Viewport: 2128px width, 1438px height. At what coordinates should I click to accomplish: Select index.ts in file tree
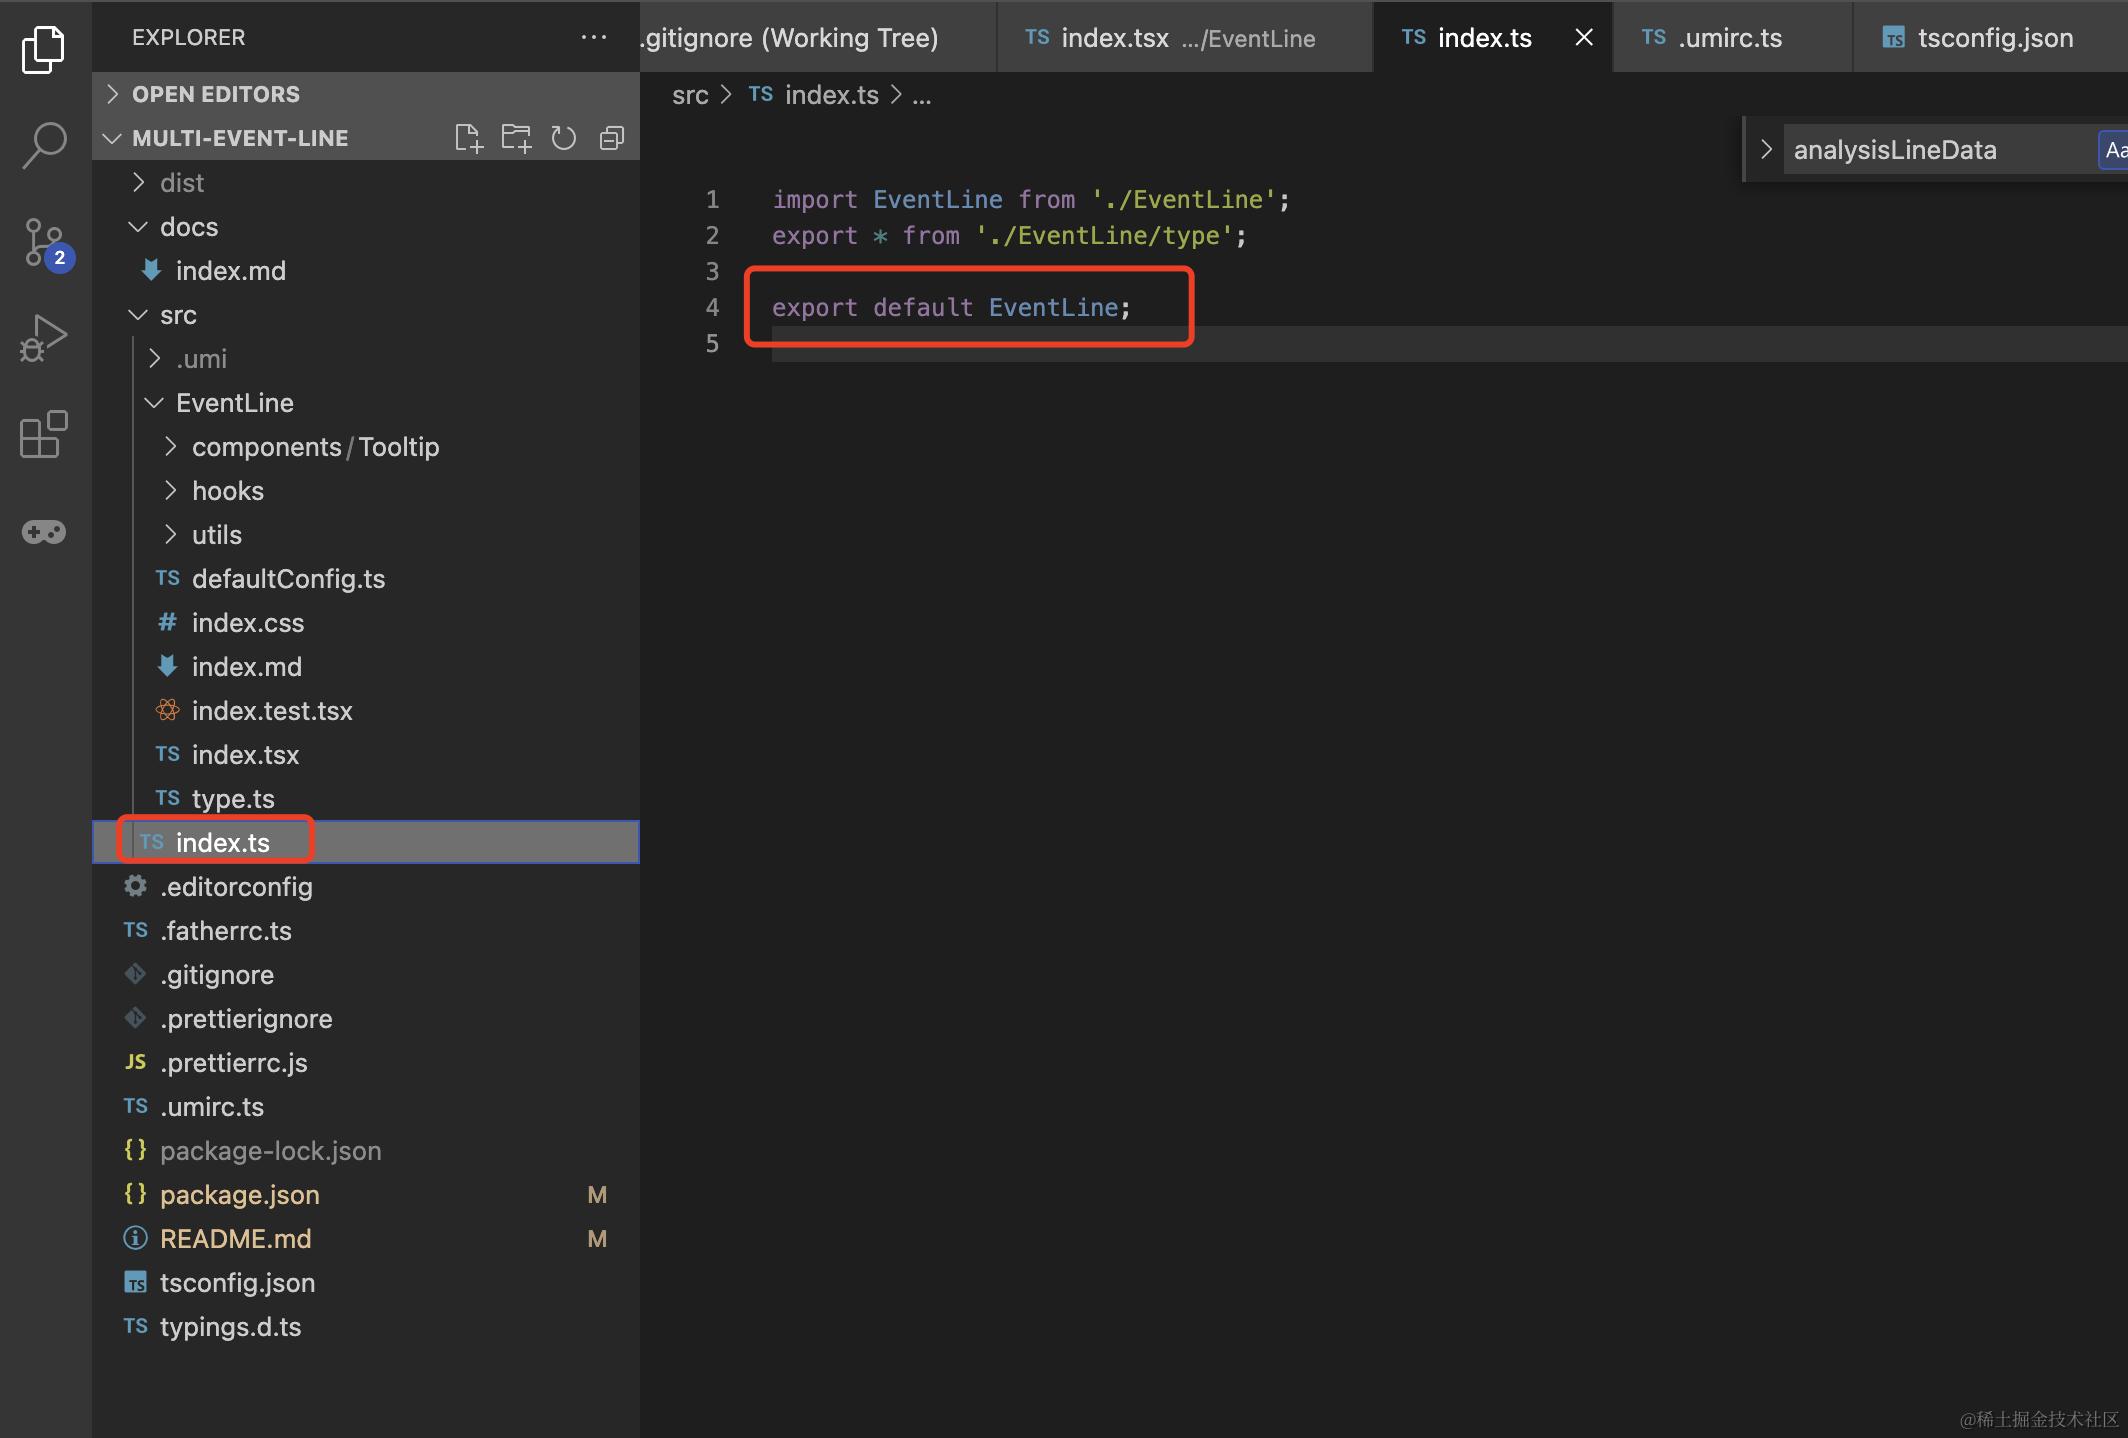[x=366, y=842]
